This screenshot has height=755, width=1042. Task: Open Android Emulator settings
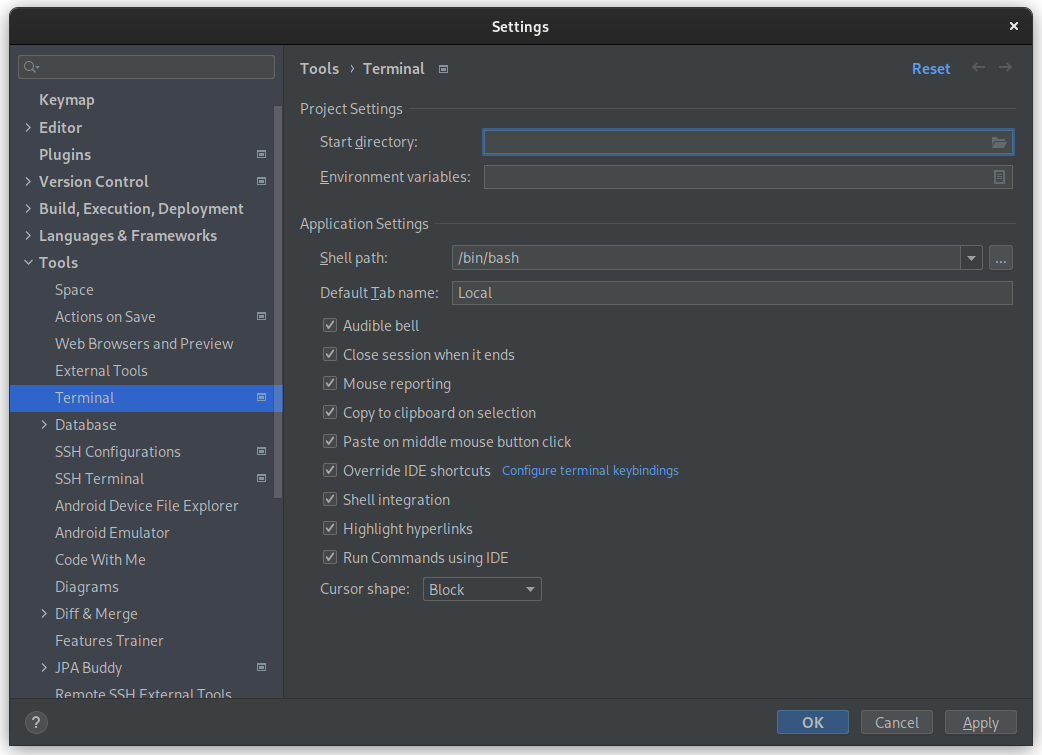tap(112, 533)
